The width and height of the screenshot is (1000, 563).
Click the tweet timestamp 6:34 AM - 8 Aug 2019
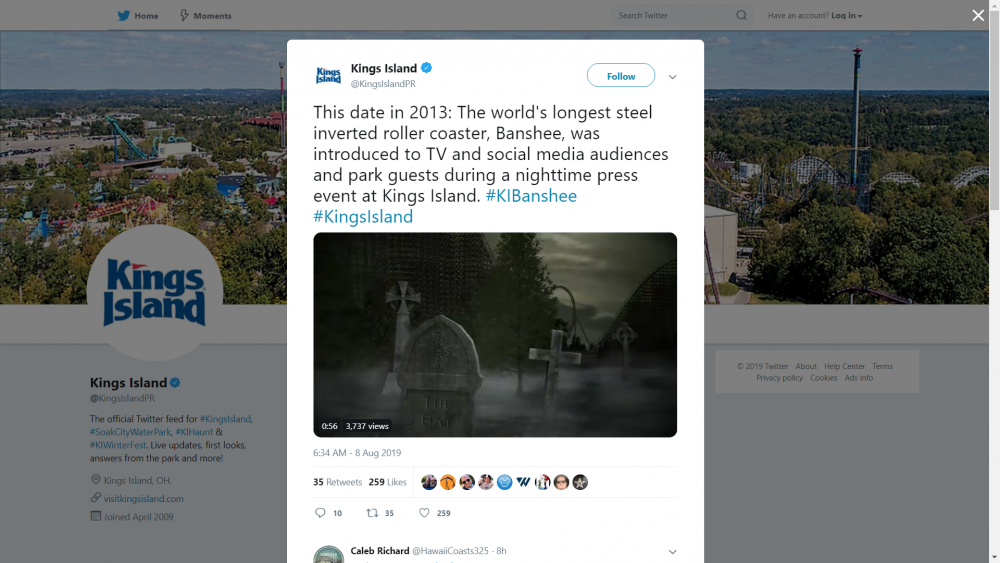(x=357, y=453)
